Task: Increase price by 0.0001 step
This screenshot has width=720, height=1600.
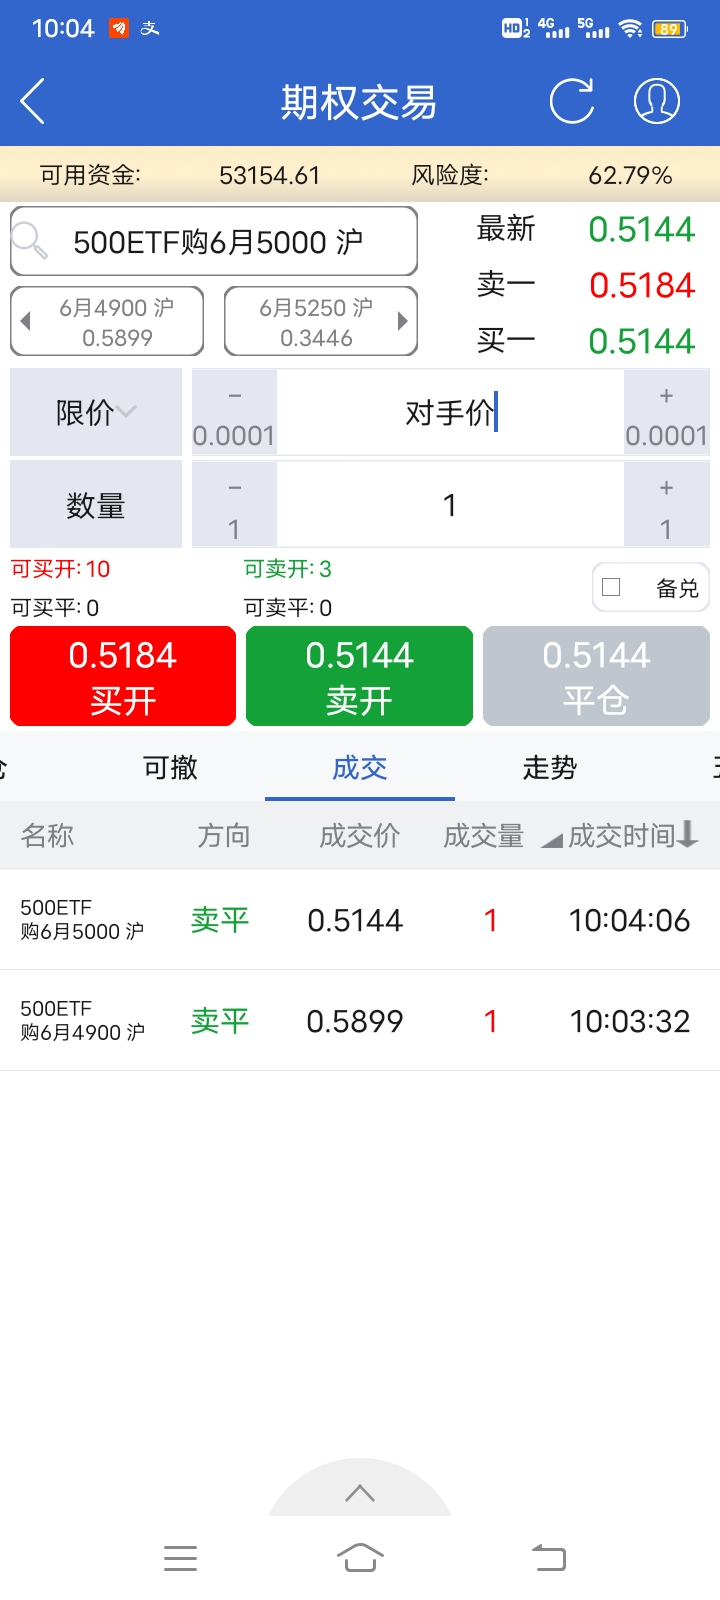Action: pos(666,412)
